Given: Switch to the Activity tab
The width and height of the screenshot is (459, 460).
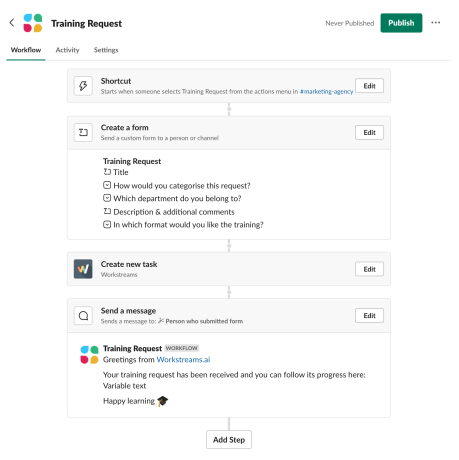Looking at the screenshot, I should click(x=67, y=50).
